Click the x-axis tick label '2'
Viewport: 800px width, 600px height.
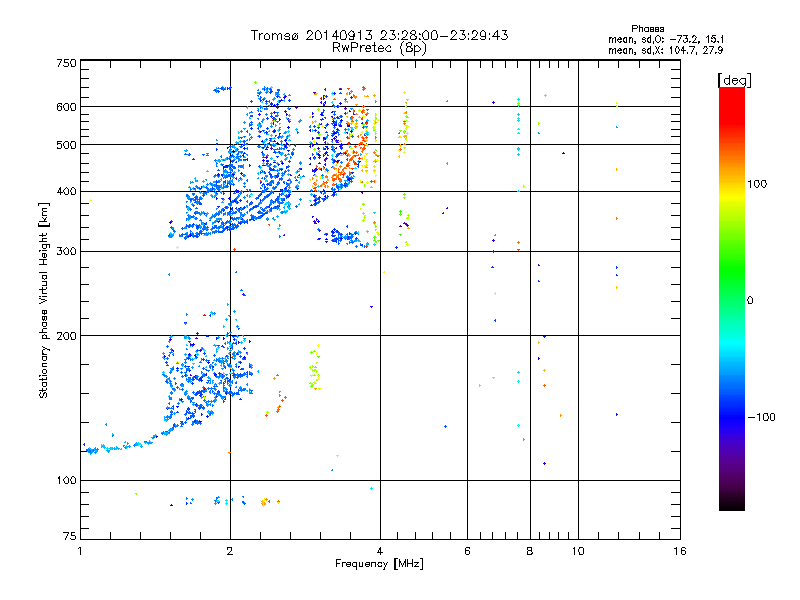point(230,551)
